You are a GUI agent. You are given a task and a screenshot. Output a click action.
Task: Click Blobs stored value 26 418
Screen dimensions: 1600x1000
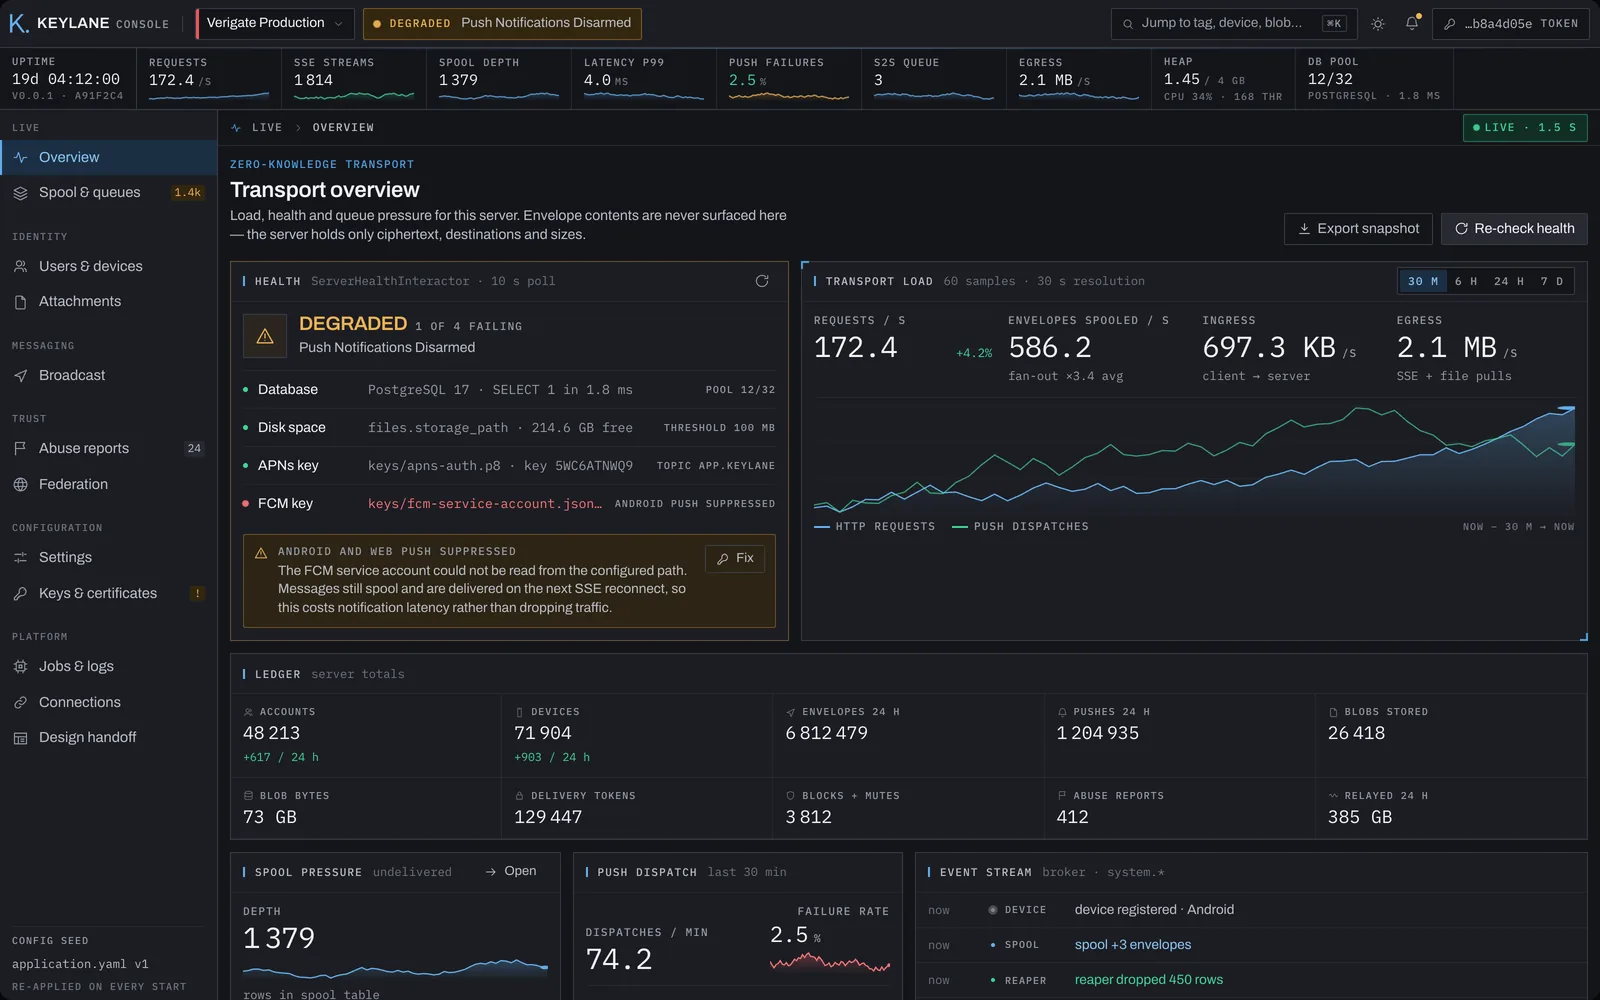point(1356,733)
